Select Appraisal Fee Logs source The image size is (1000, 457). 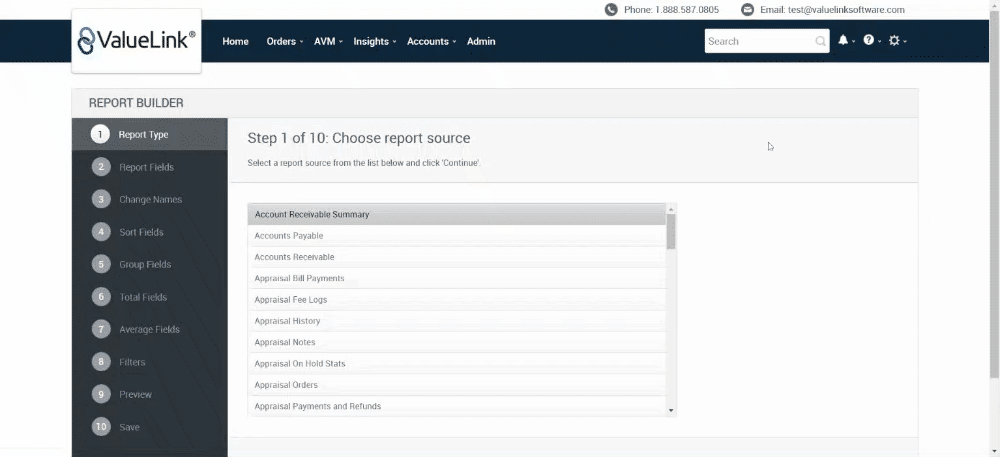[x=457, y=300]
